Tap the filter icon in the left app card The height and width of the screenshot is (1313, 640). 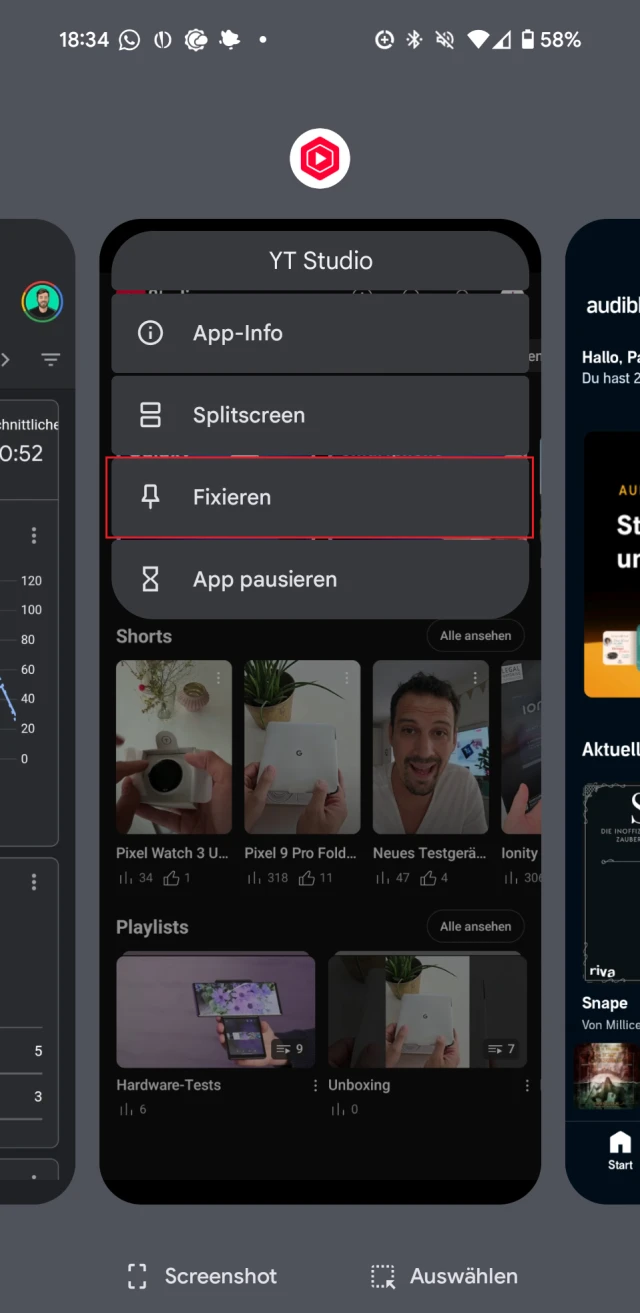click(x=51, y=360)
